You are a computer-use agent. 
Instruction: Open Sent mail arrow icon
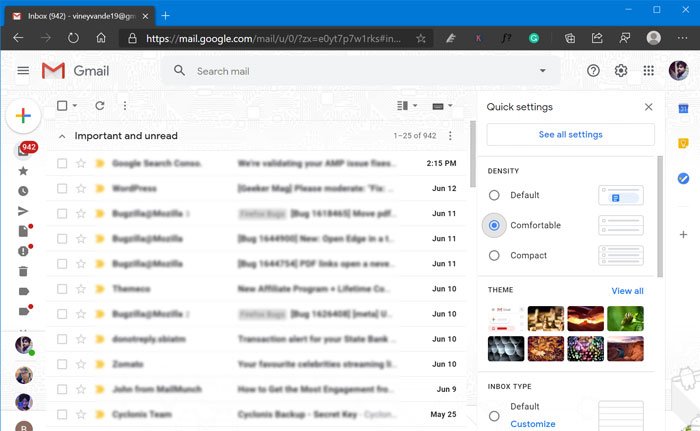point(23,211)
